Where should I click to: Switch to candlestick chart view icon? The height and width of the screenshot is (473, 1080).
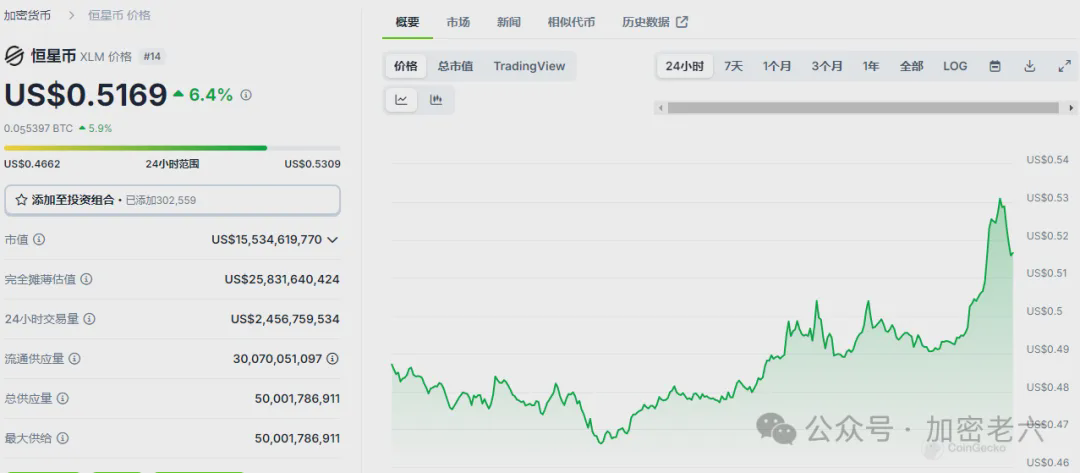point(436,100)
